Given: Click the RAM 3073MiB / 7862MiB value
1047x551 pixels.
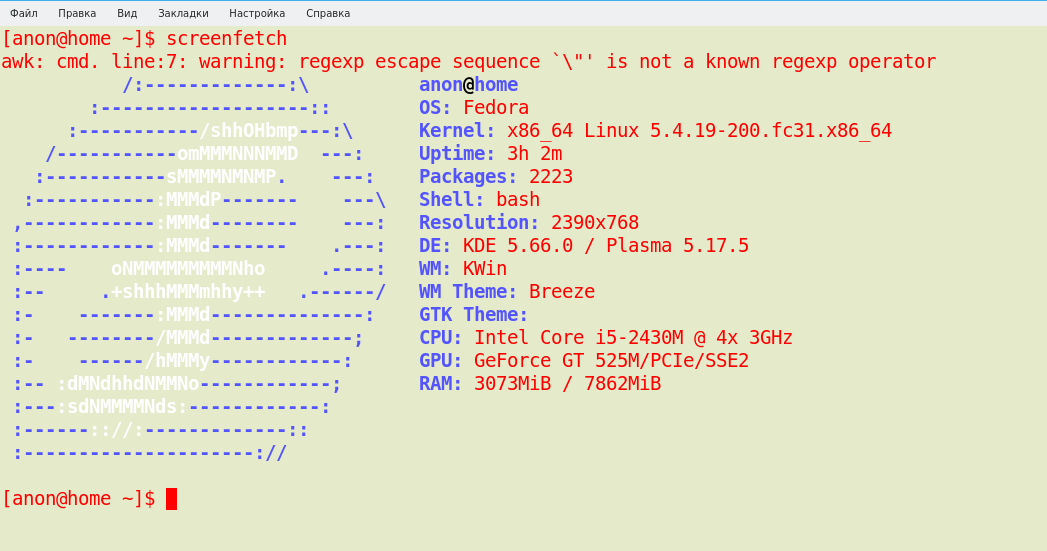Looking at the screenshot, I should 568,384.
